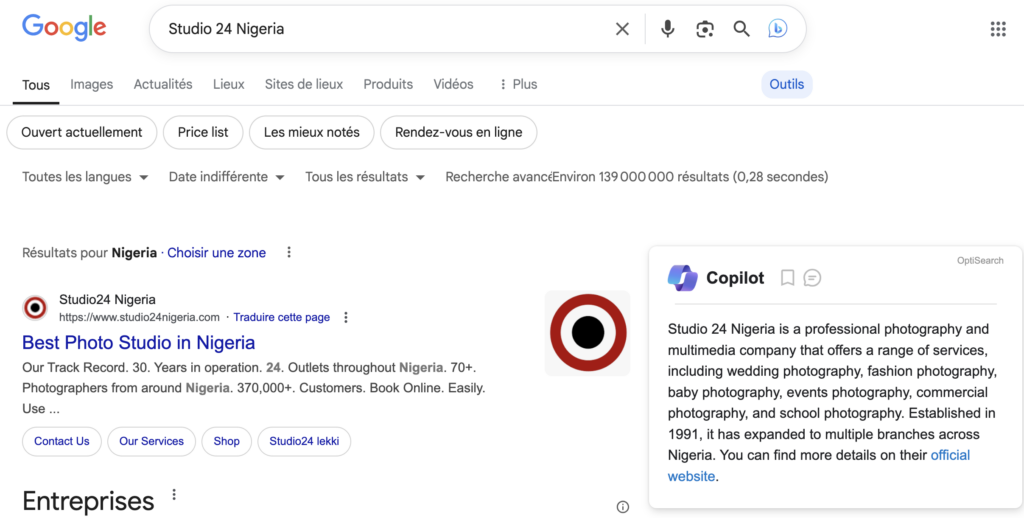1024x518 pixels.
Task: Switch to the Produits tab
Action: point(388,84)
